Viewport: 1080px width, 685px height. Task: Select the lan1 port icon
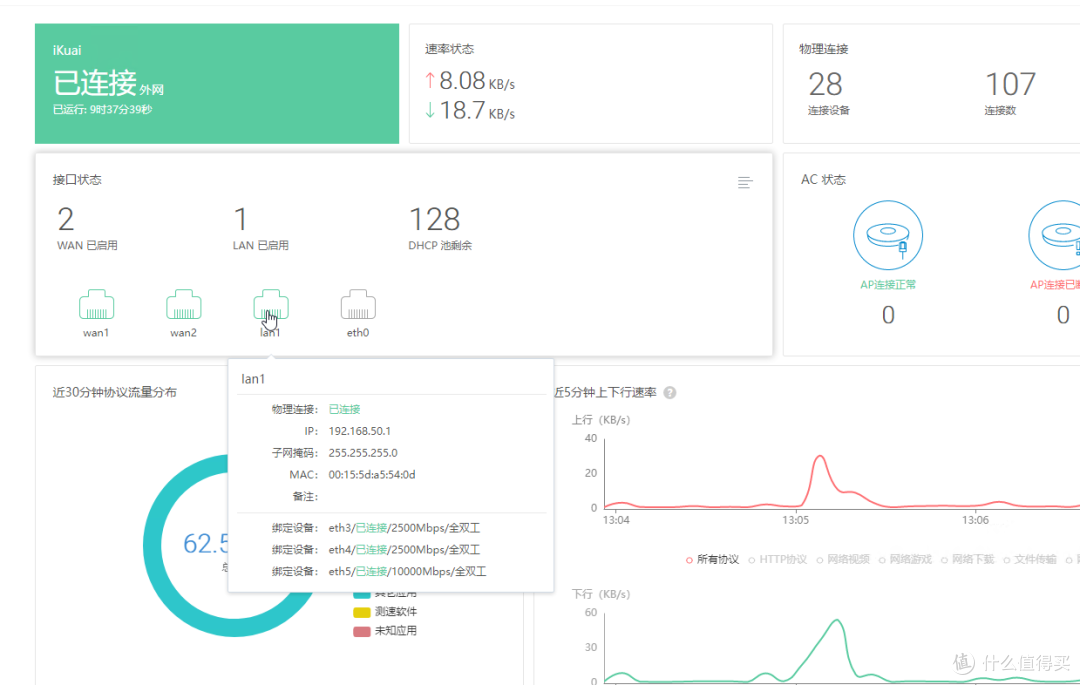270,304
